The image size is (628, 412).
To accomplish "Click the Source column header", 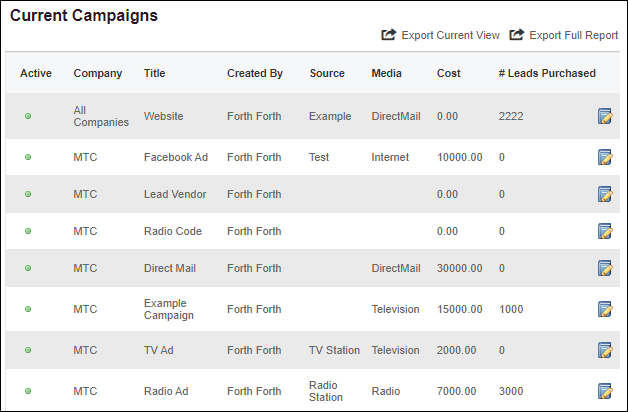I will 327,73.
